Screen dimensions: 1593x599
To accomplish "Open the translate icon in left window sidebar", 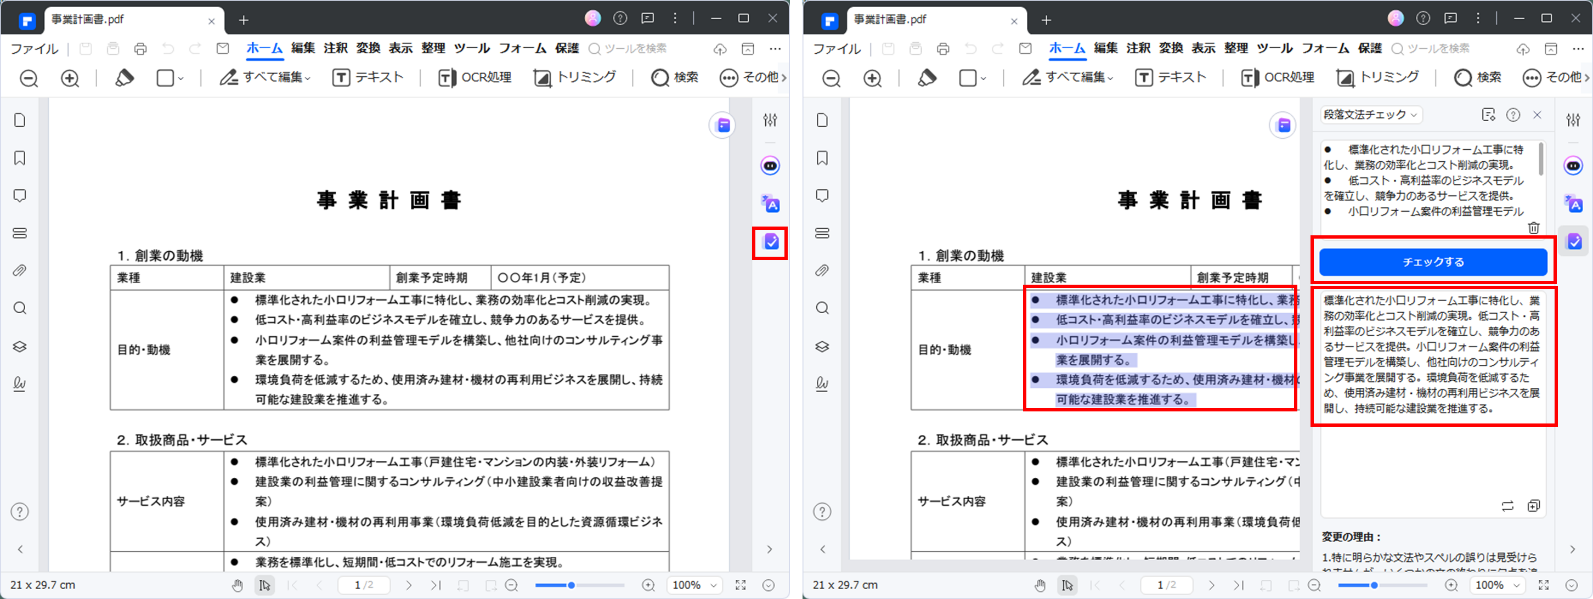I will pyautogui.click(x=771, y=204).
